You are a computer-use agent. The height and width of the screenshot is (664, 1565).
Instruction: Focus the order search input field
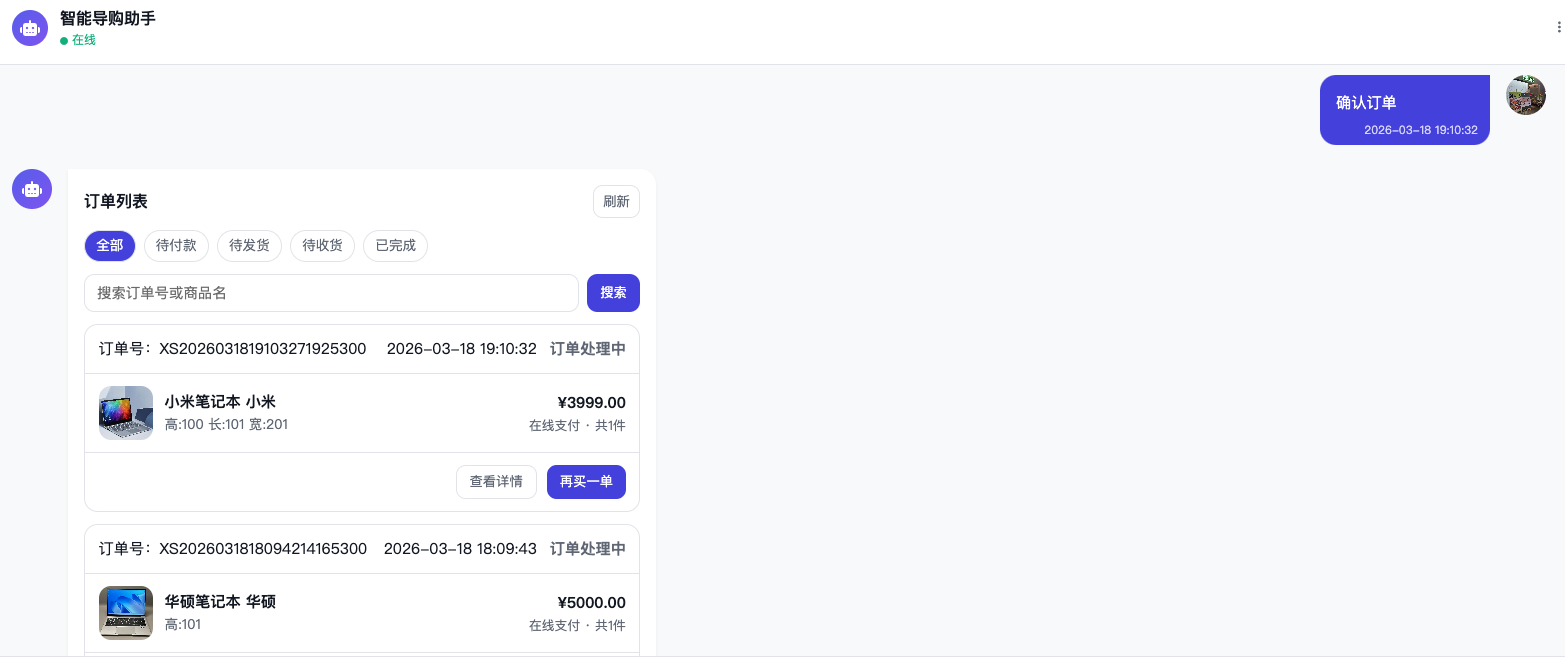331,293
